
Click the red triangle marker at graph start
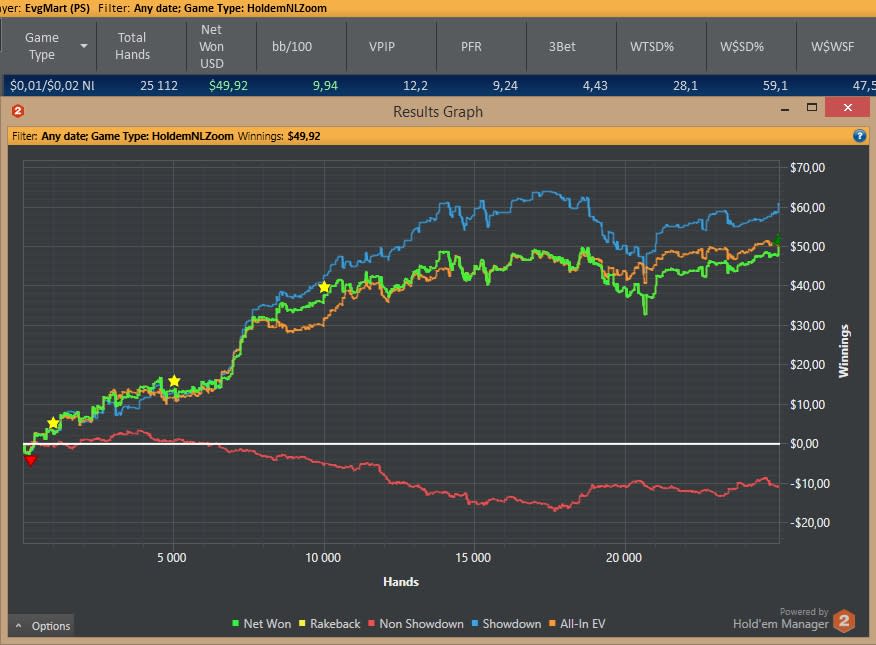point(31,460)
